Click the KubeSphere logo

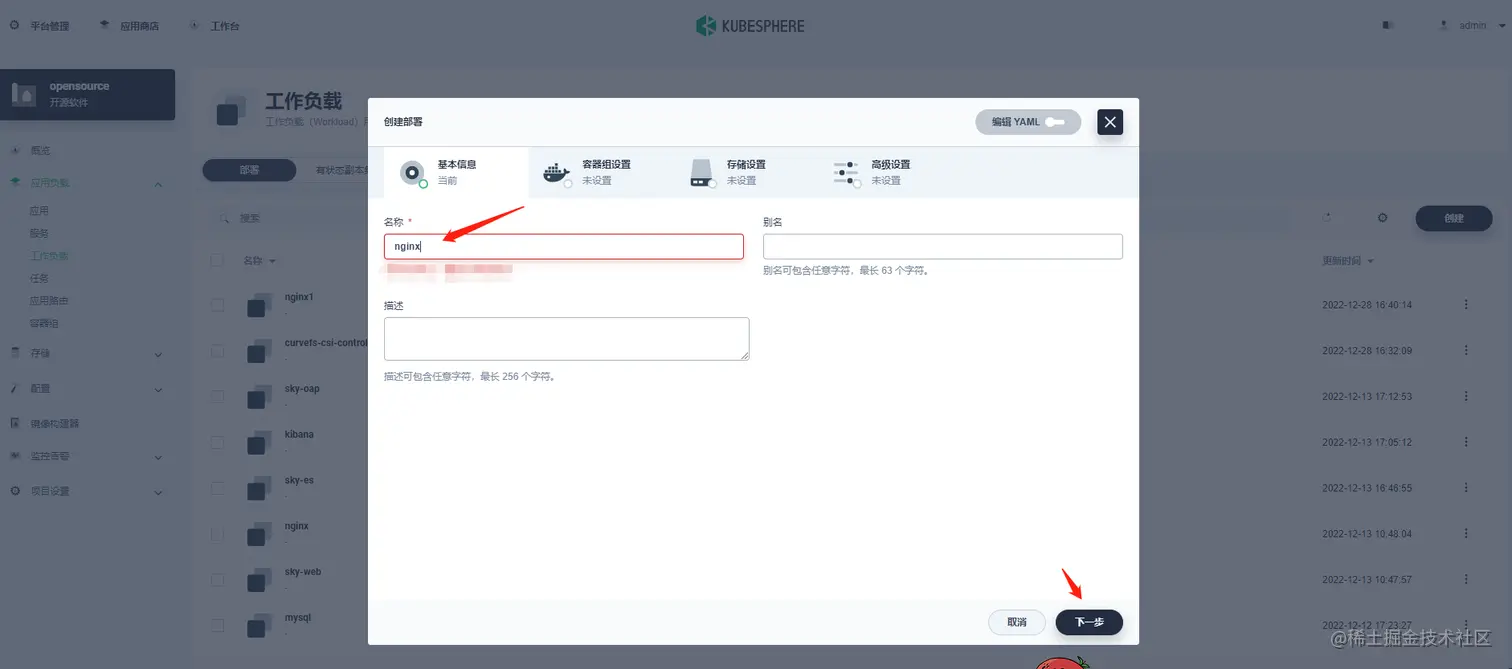750,26
